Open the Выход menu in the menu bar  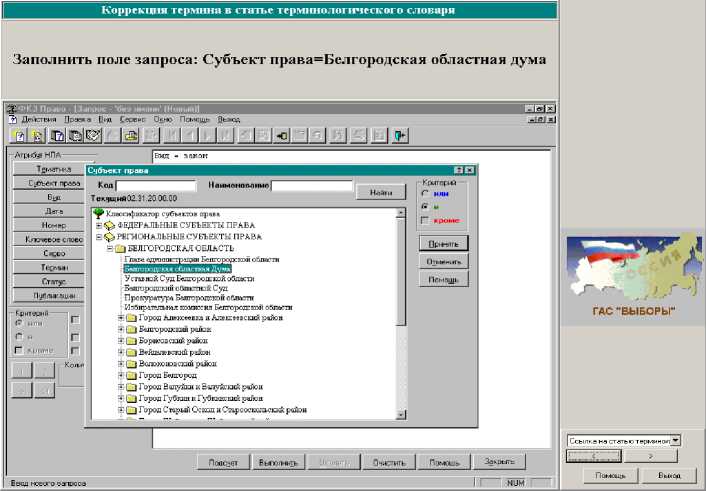pos(228,119)
